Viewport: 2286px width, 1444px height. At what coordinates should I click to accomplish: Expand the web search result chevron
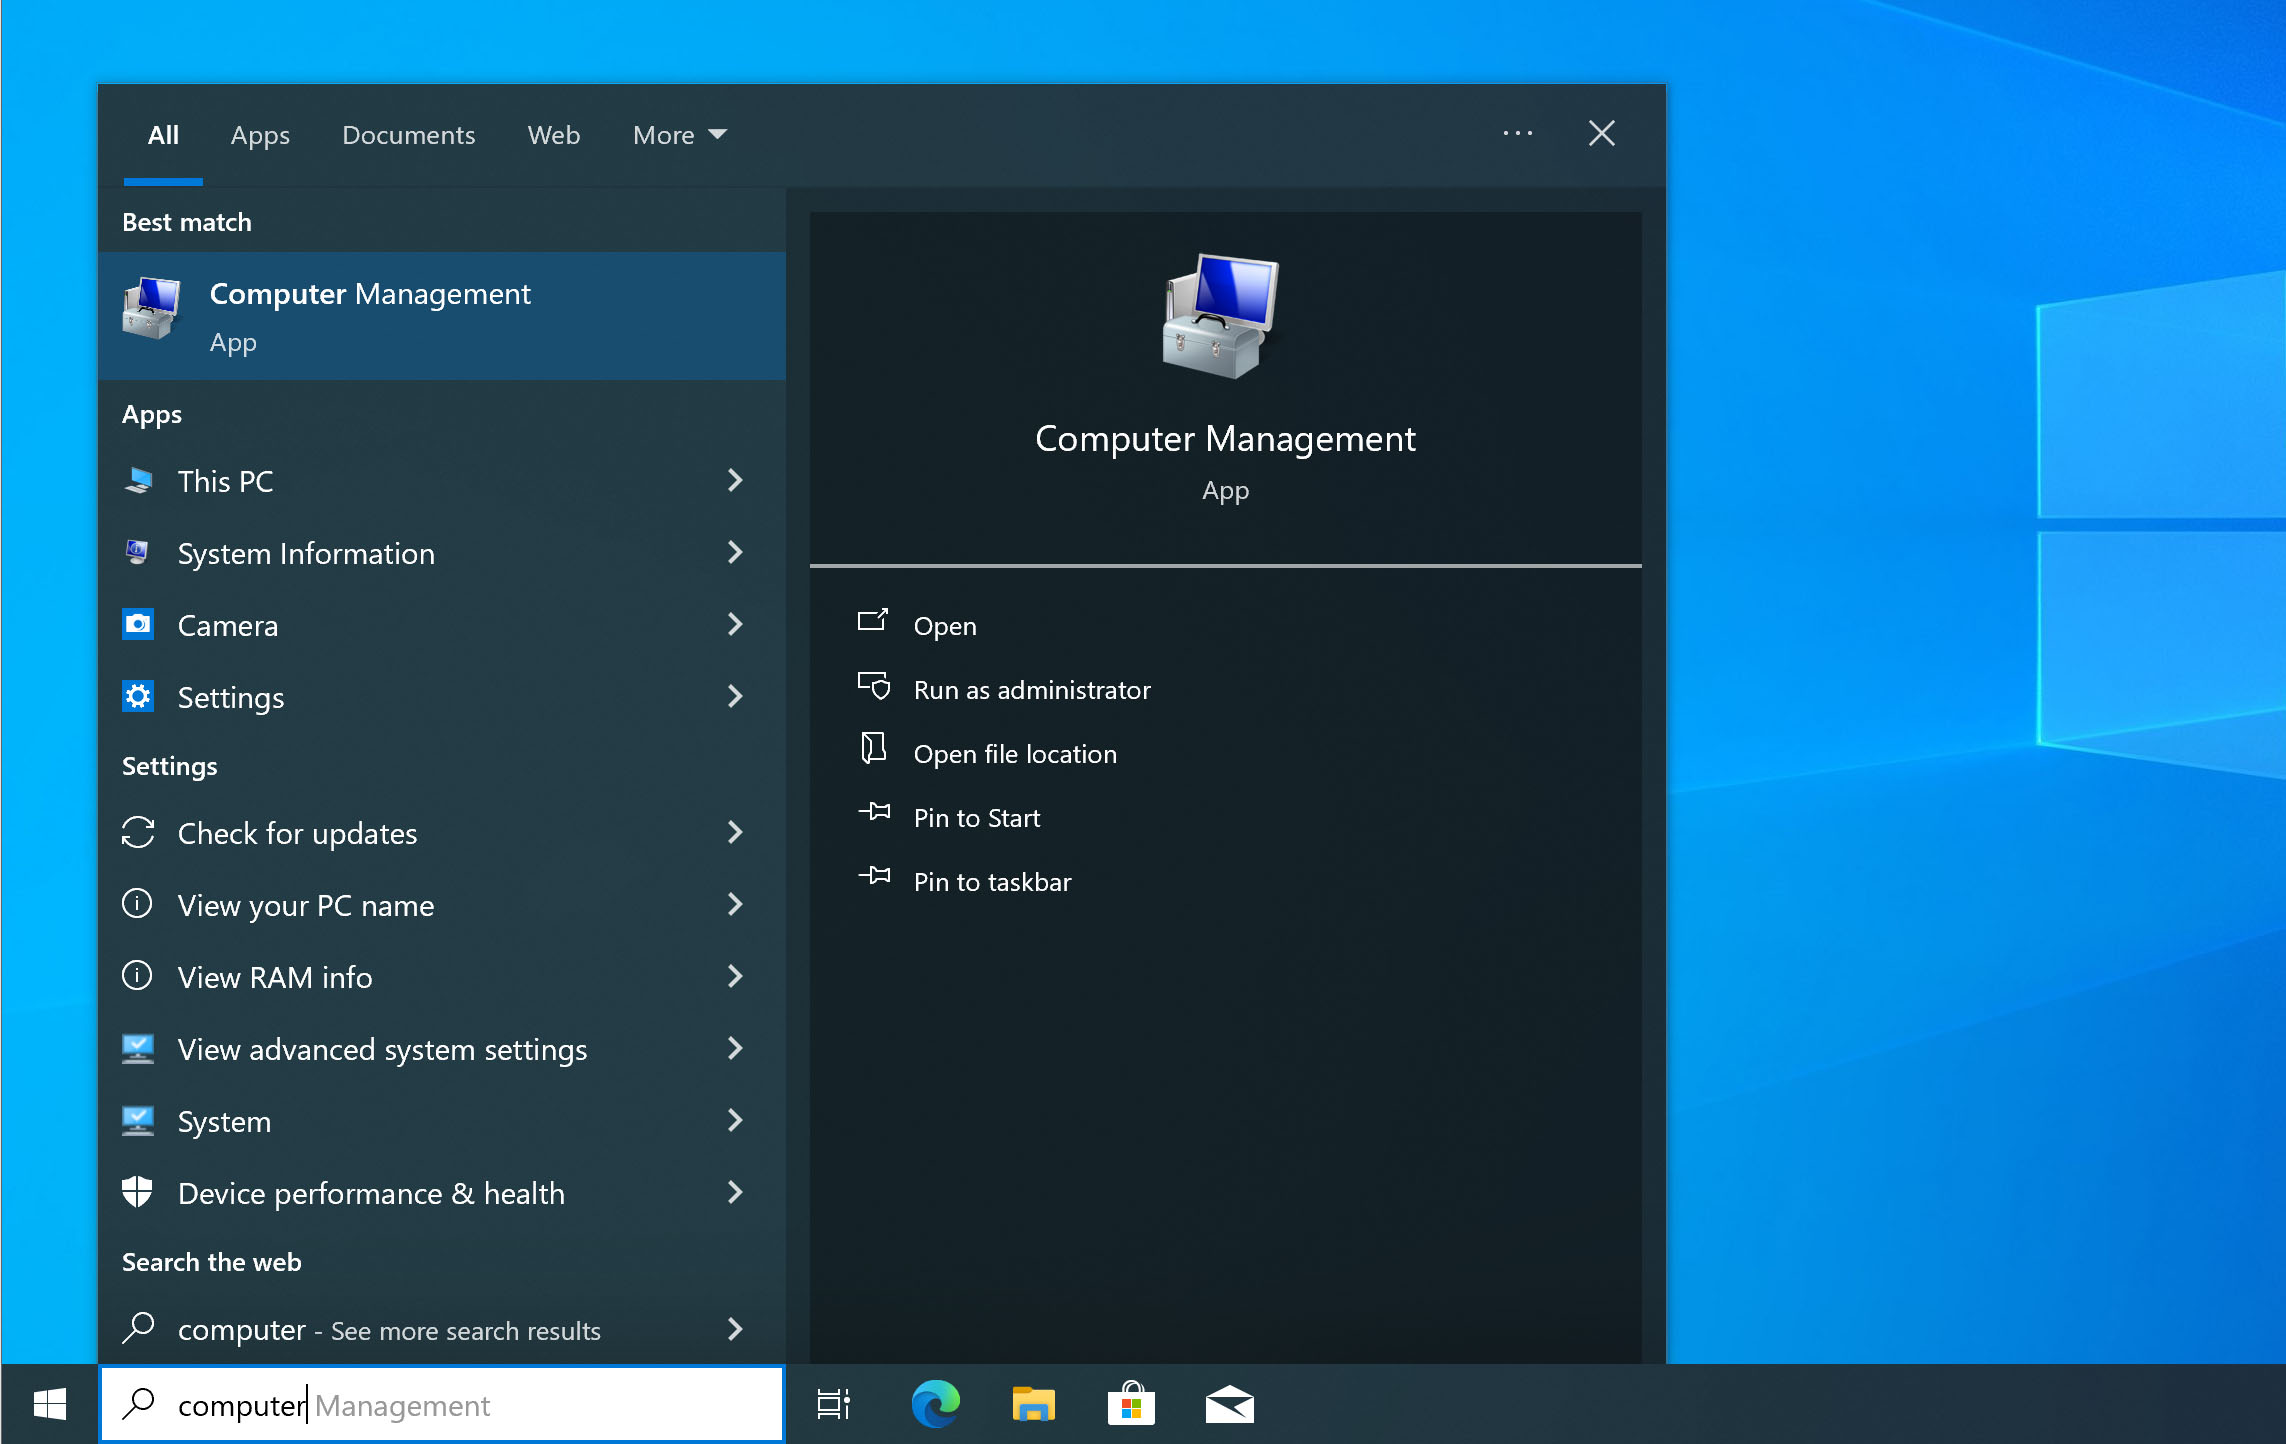(735, 1329)
